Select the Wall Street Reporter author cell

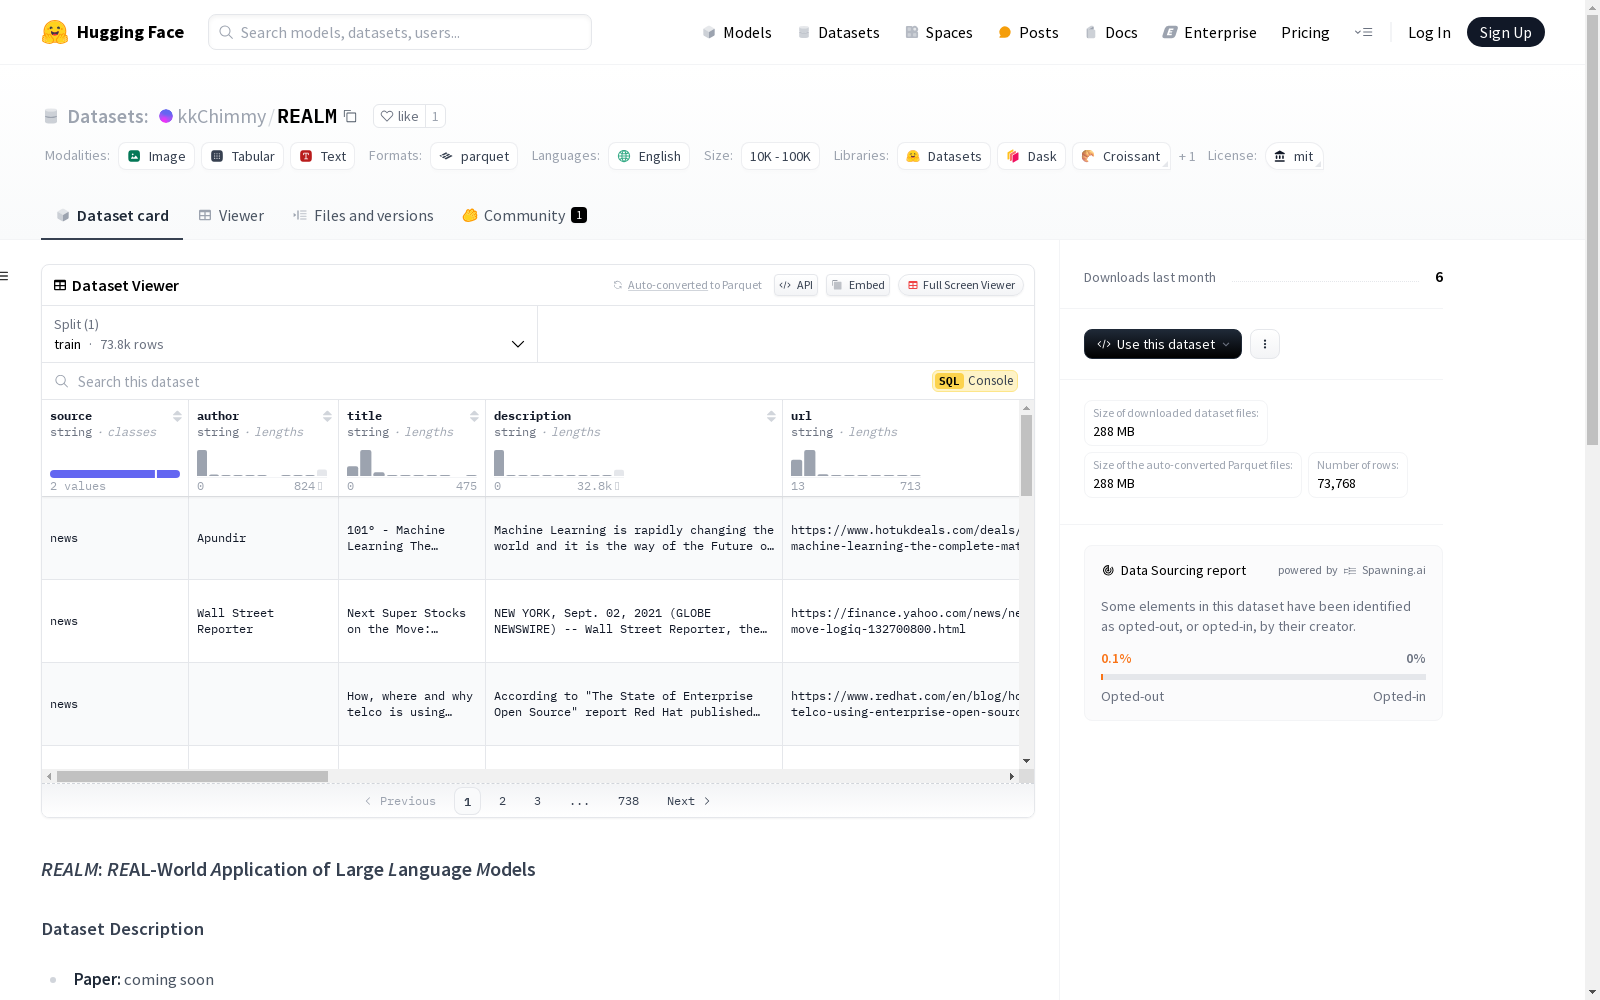point(264,621)
